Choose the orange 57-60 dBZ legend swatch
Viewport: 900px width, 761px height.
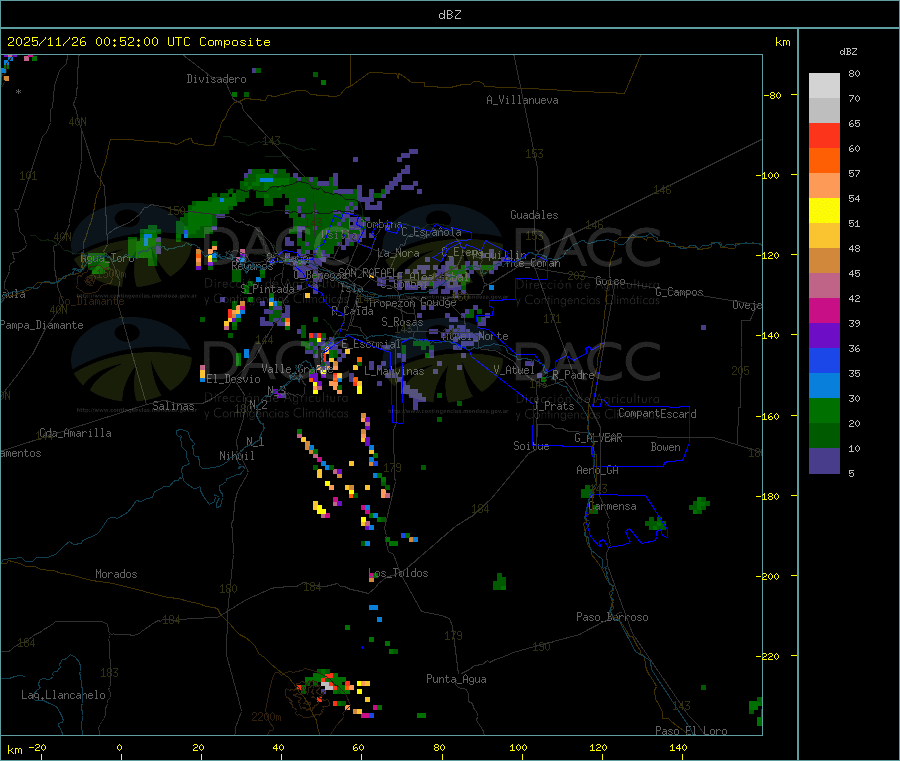[x=824, y=161]
